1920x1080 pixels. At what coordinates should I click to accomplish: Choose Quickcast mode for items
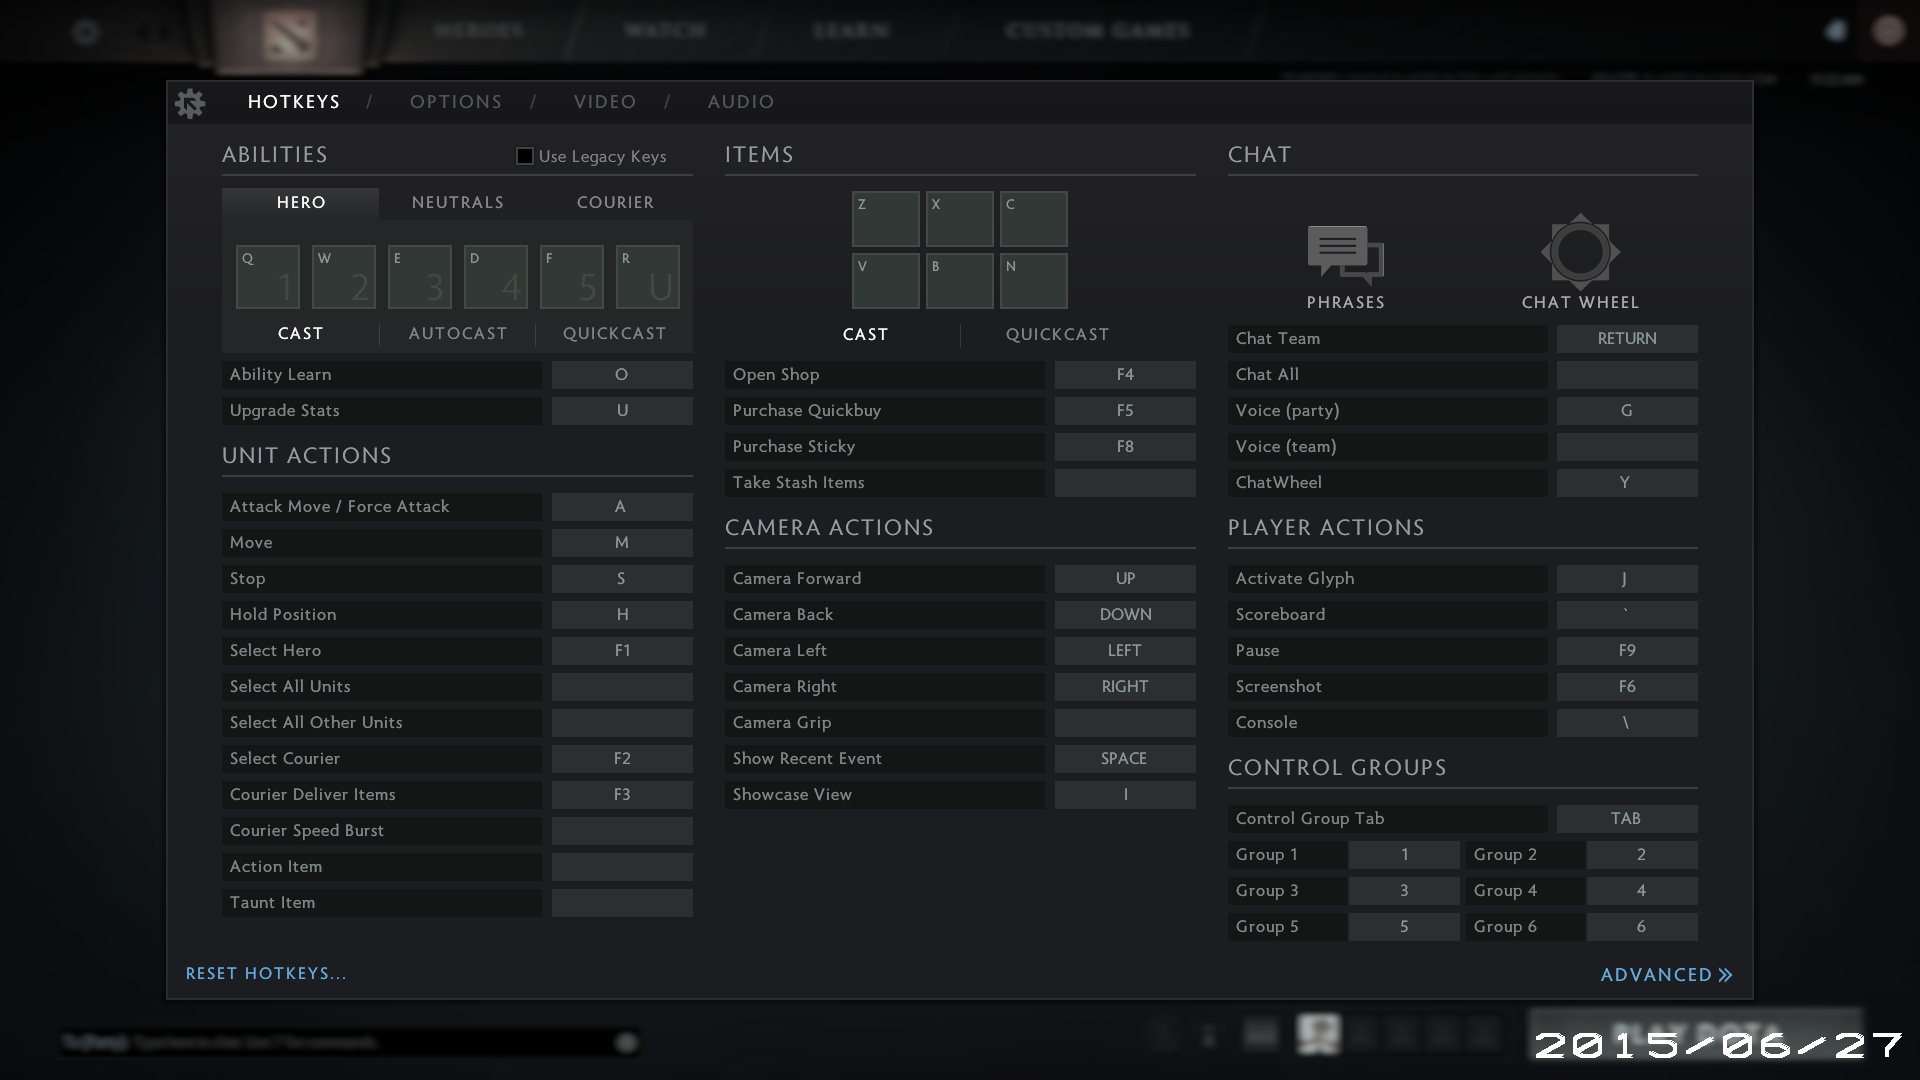1057,334
